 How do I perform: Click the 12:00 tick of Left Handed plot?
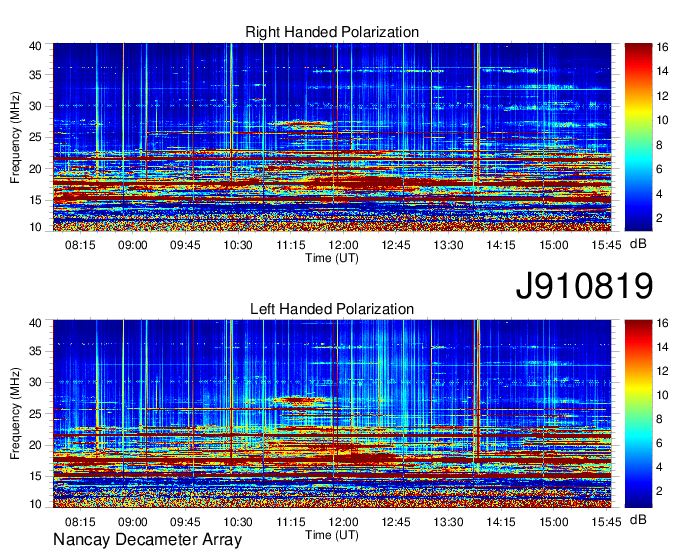point(343,522)
